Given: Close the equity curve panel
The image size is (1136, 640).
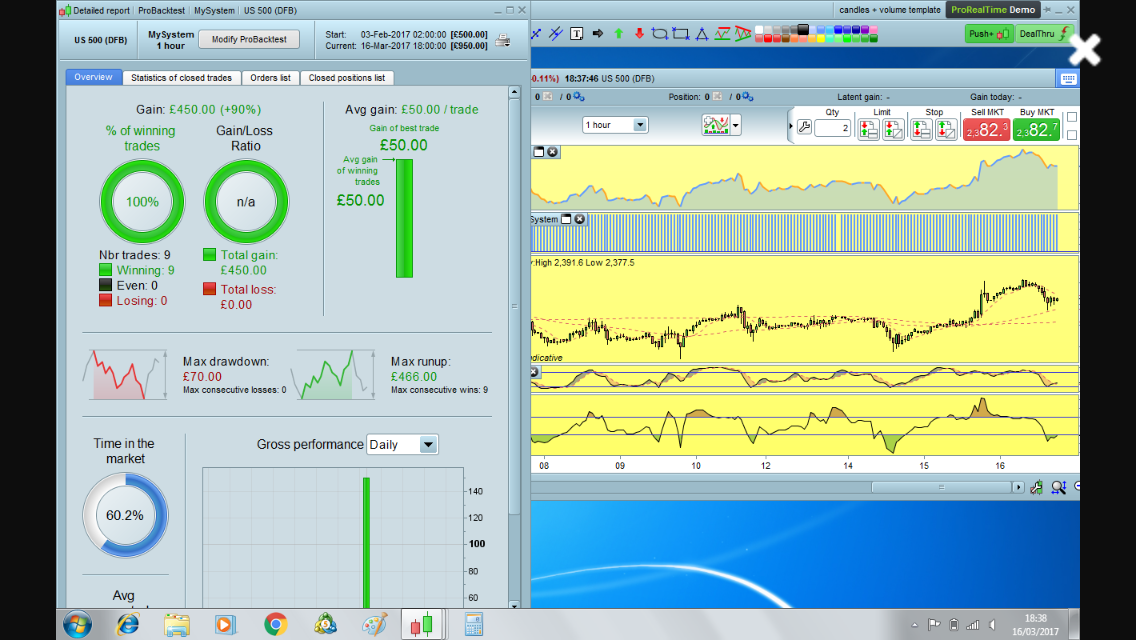Looking at the screenshot, I should (x=553, y=151).
